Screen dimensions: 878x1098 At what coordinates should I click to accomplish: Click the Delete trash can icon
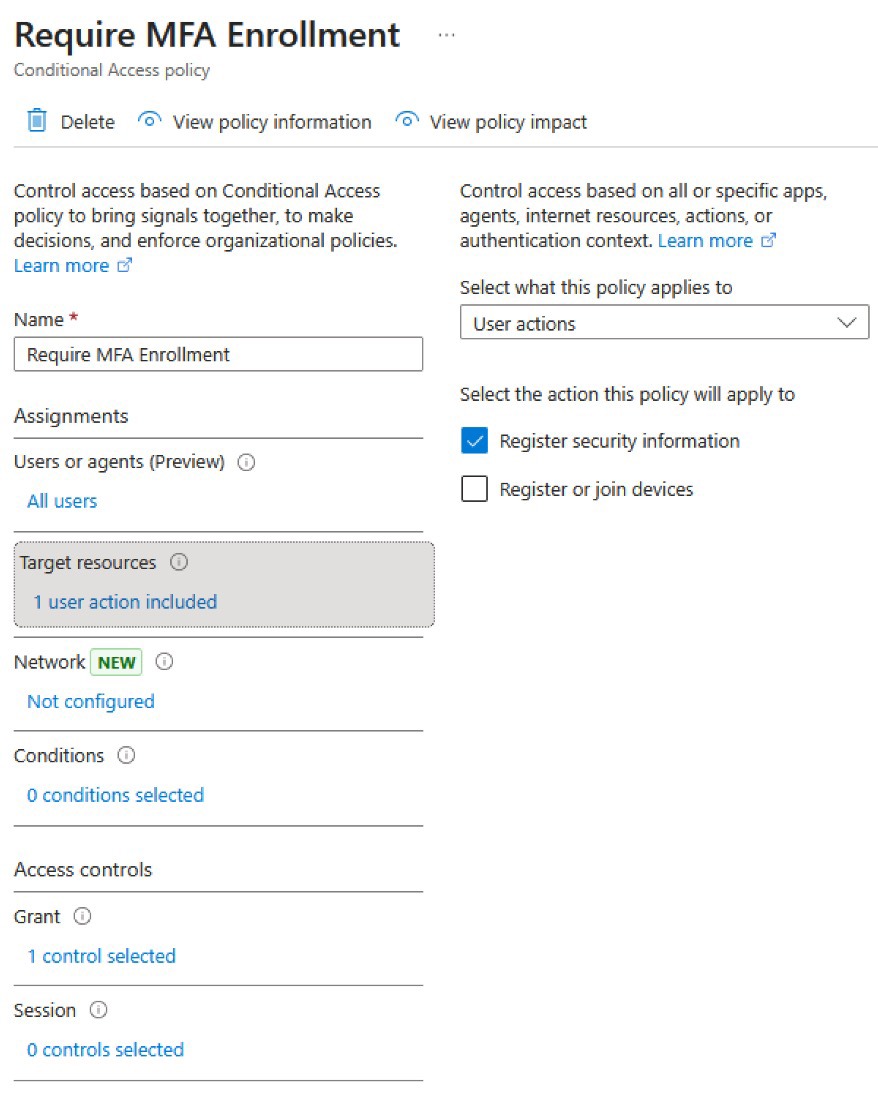[37, 121]
